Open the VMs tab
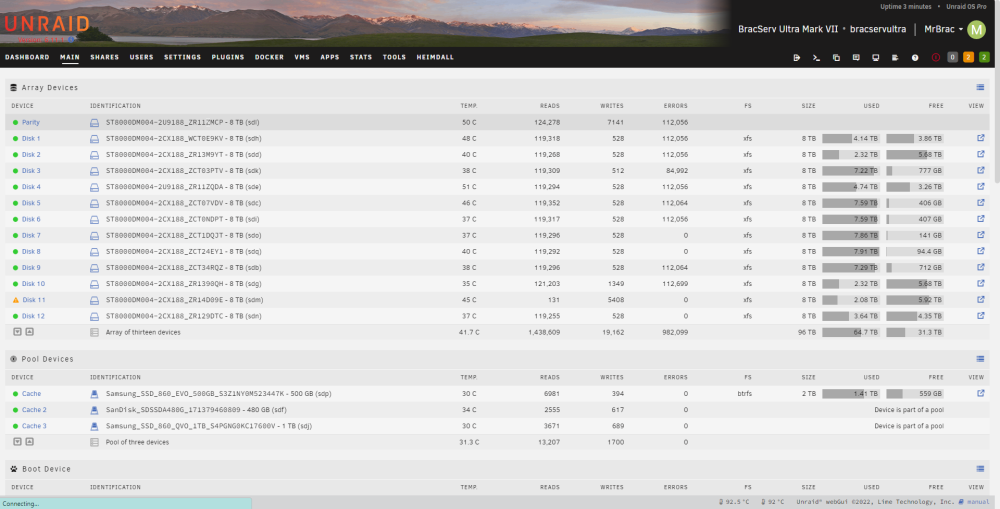Screen dimensions: 1000x509 pos(302,57)
